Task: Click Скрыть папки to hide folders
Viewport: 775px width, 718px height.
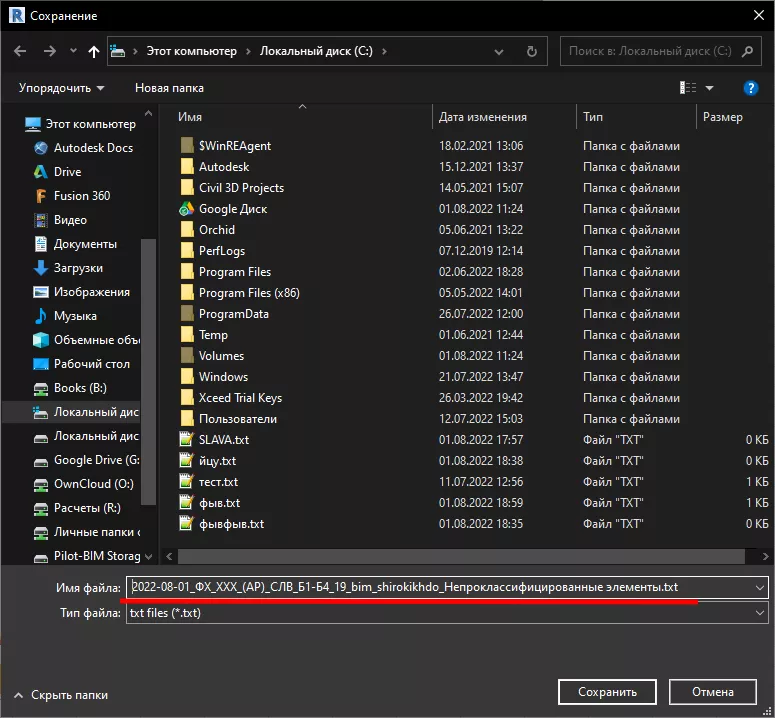Action: [x=69, y=693]
